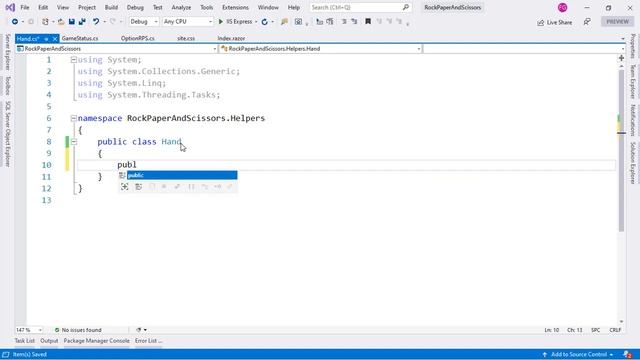Open the 147 % zoom level dropdown

29,330
